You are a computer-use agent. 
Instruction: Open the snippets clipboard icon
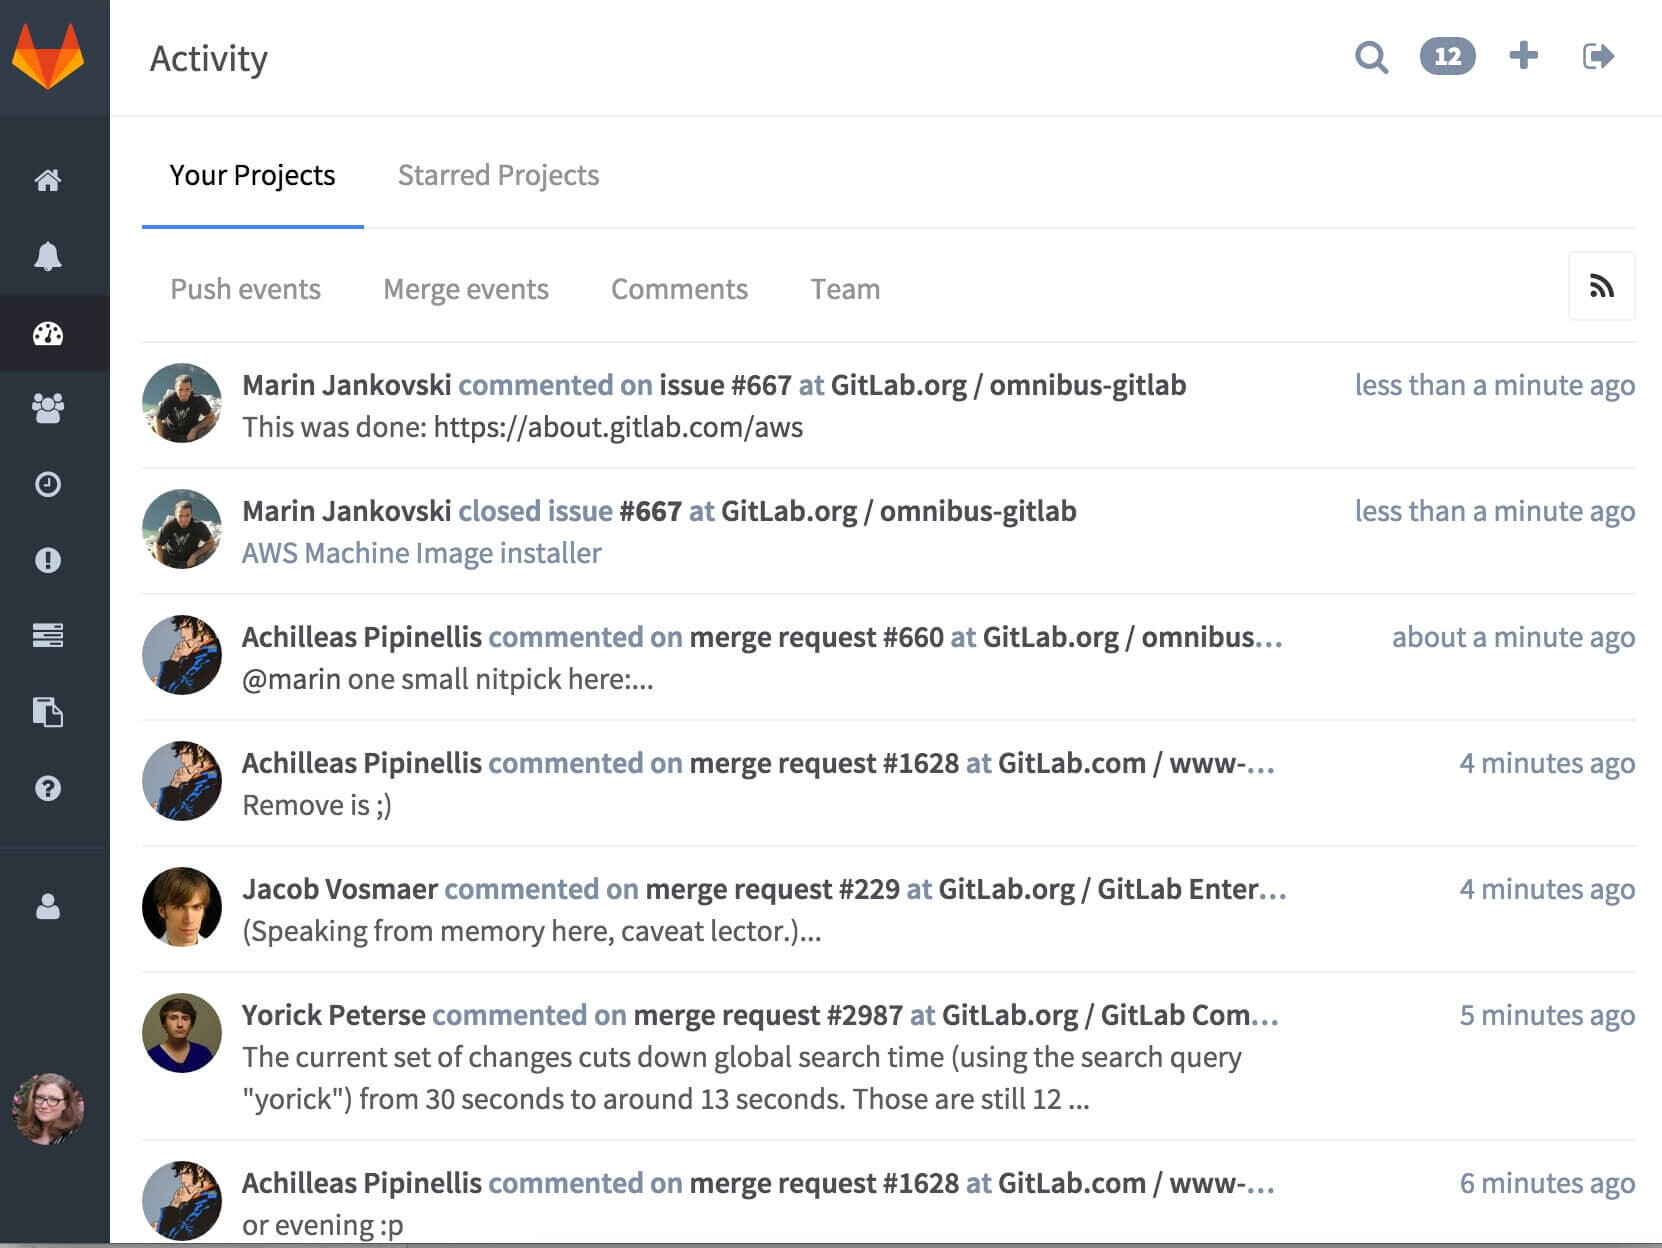(x=48, y=712)
